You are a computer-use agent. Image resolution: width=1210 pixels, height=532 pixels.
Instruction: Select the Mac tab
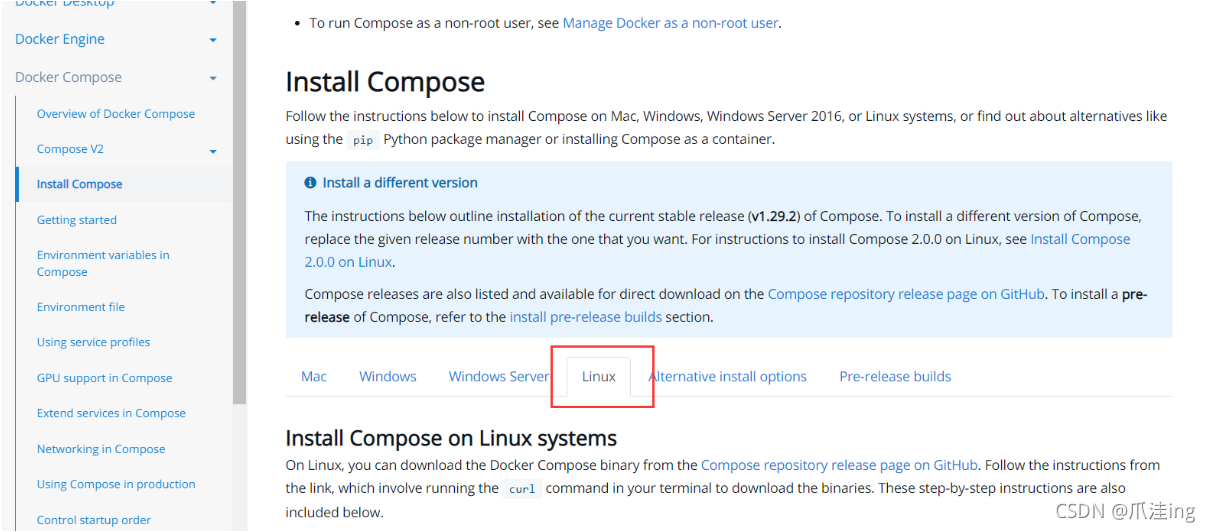point(314,376)
